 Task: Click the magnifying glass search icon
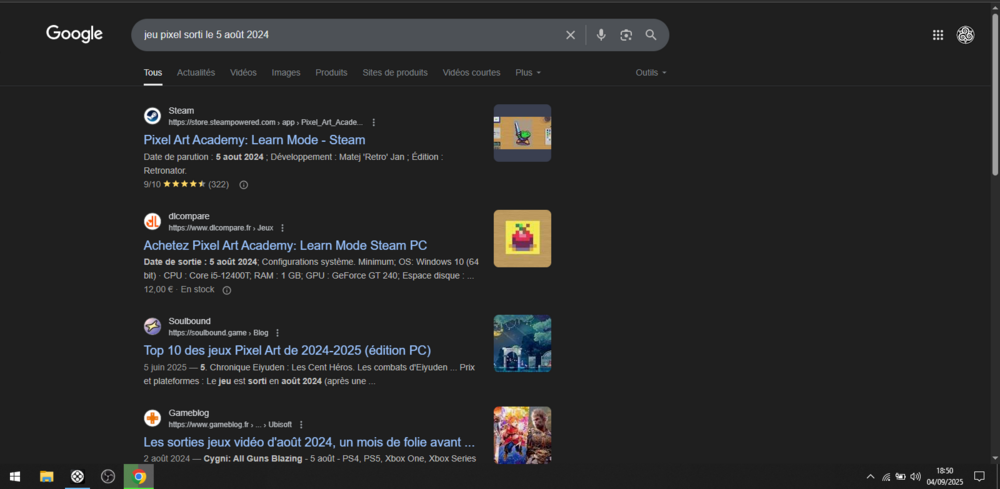[x=651, y=35]
